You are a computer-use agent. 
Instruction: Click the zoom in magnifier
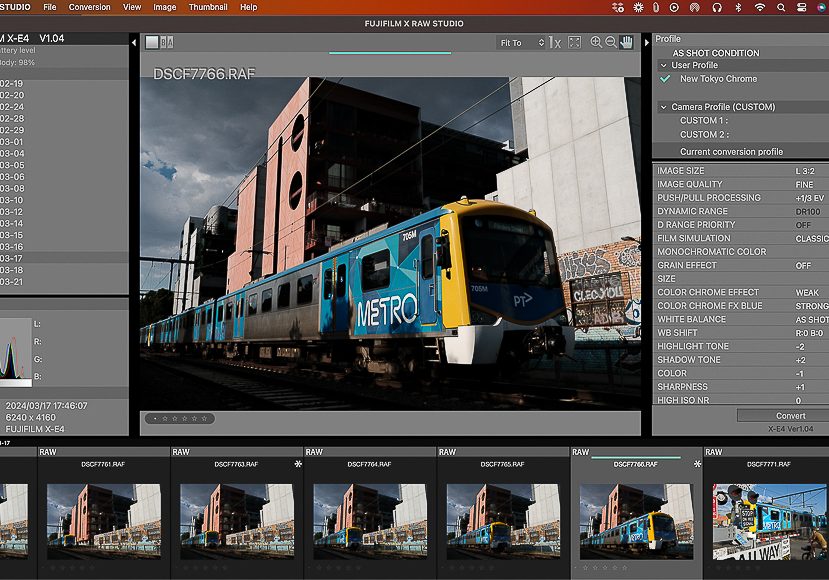click(x=596, y=42)
